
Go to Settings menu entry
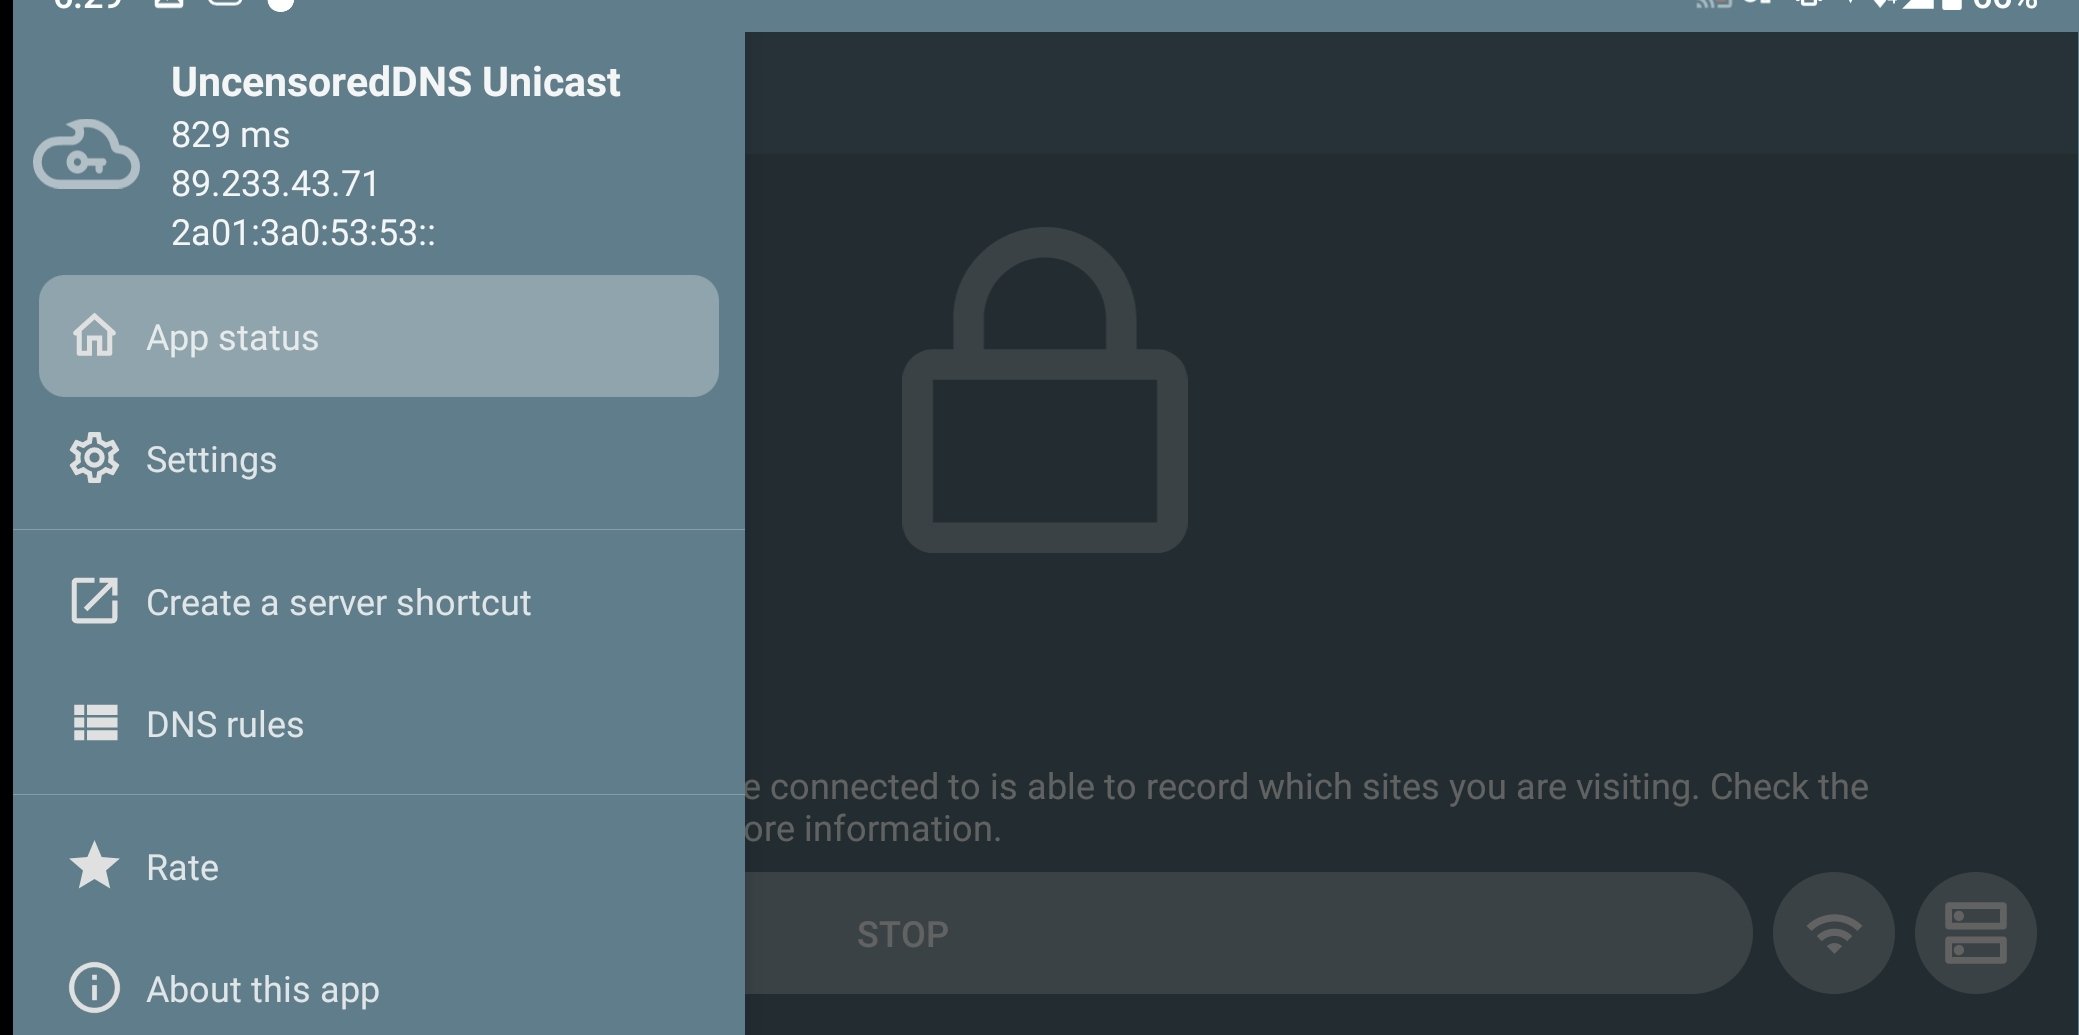tap(379, 459)
